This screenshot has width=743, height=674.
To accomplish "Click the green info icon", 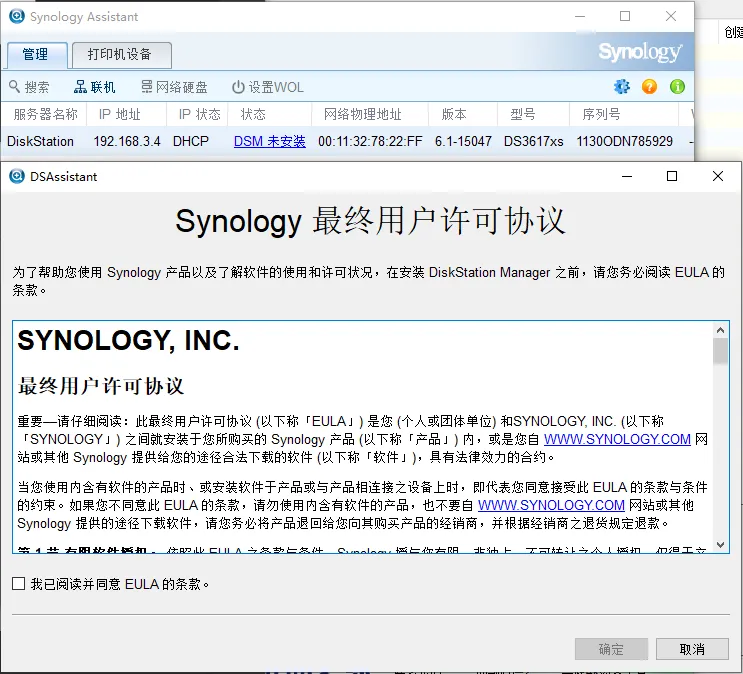I will tap(677, 87).
